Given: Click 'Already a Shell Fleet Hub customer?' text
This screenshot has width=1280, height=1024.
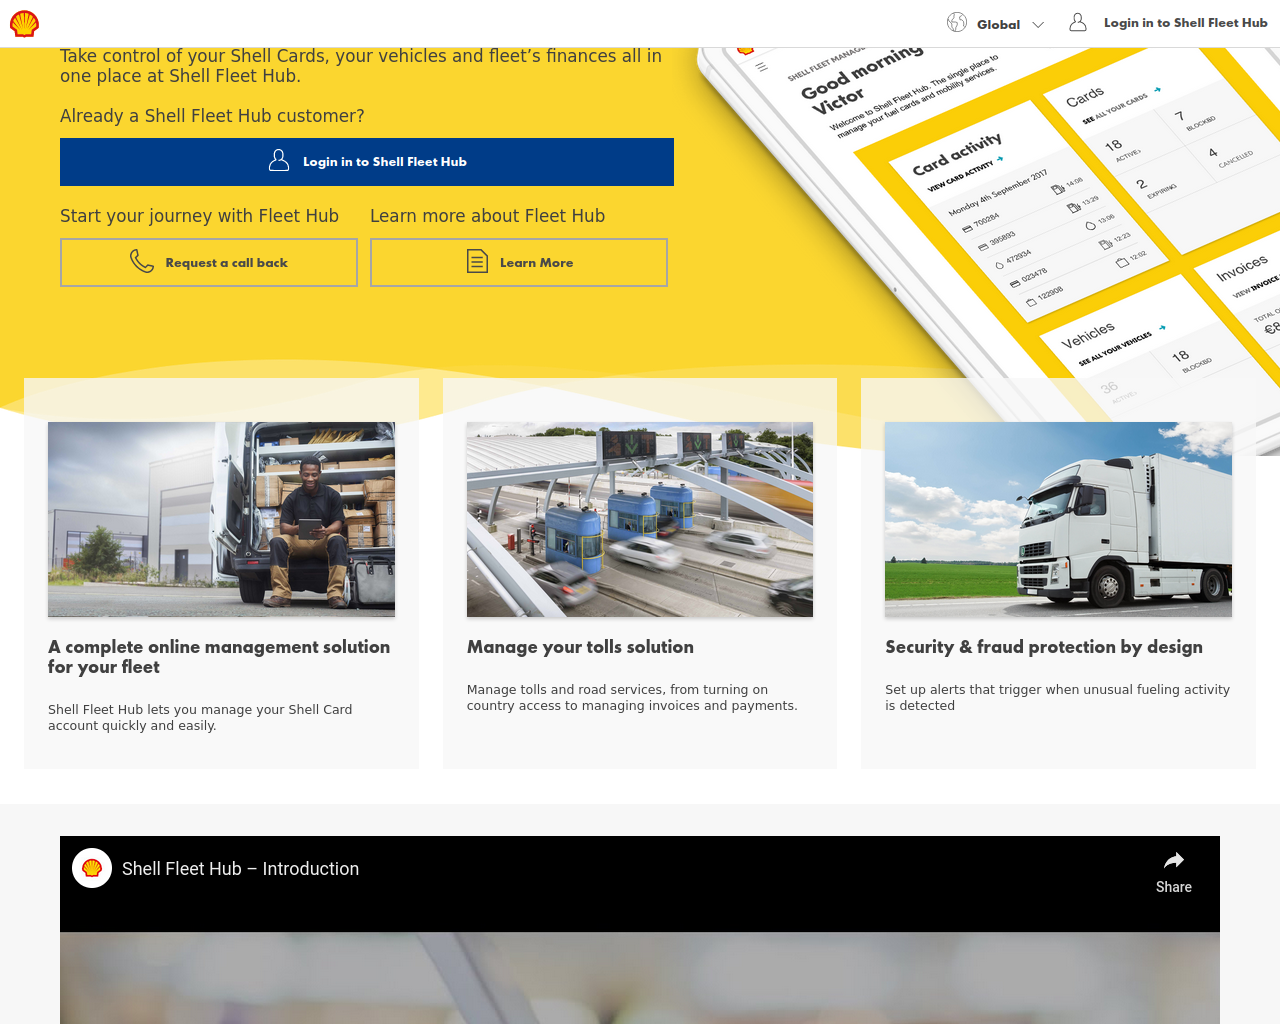Looking at the screenshot, I should click(212, 116).
